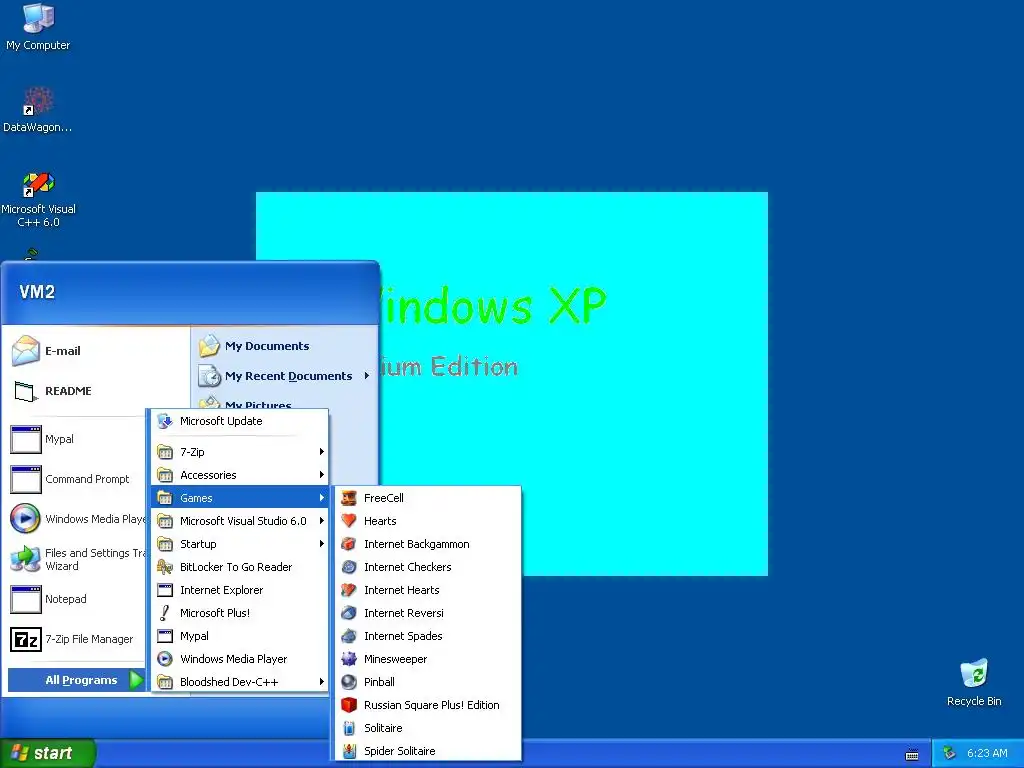Image resolution: width=1024 pixels, height=768 pixels.
Task: Click the 6:23 AM clock
Action: [x=987, y=753]
